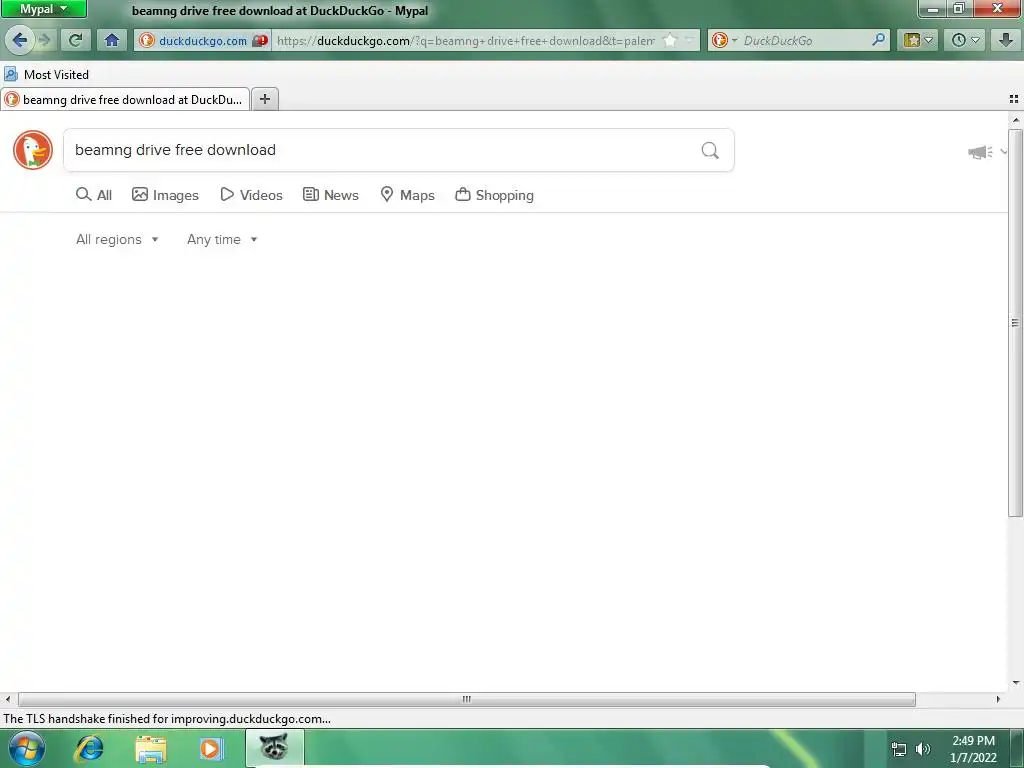Open the history clock toolbar button
Screen dimensions: 1024x768
(x=965, y=40)
